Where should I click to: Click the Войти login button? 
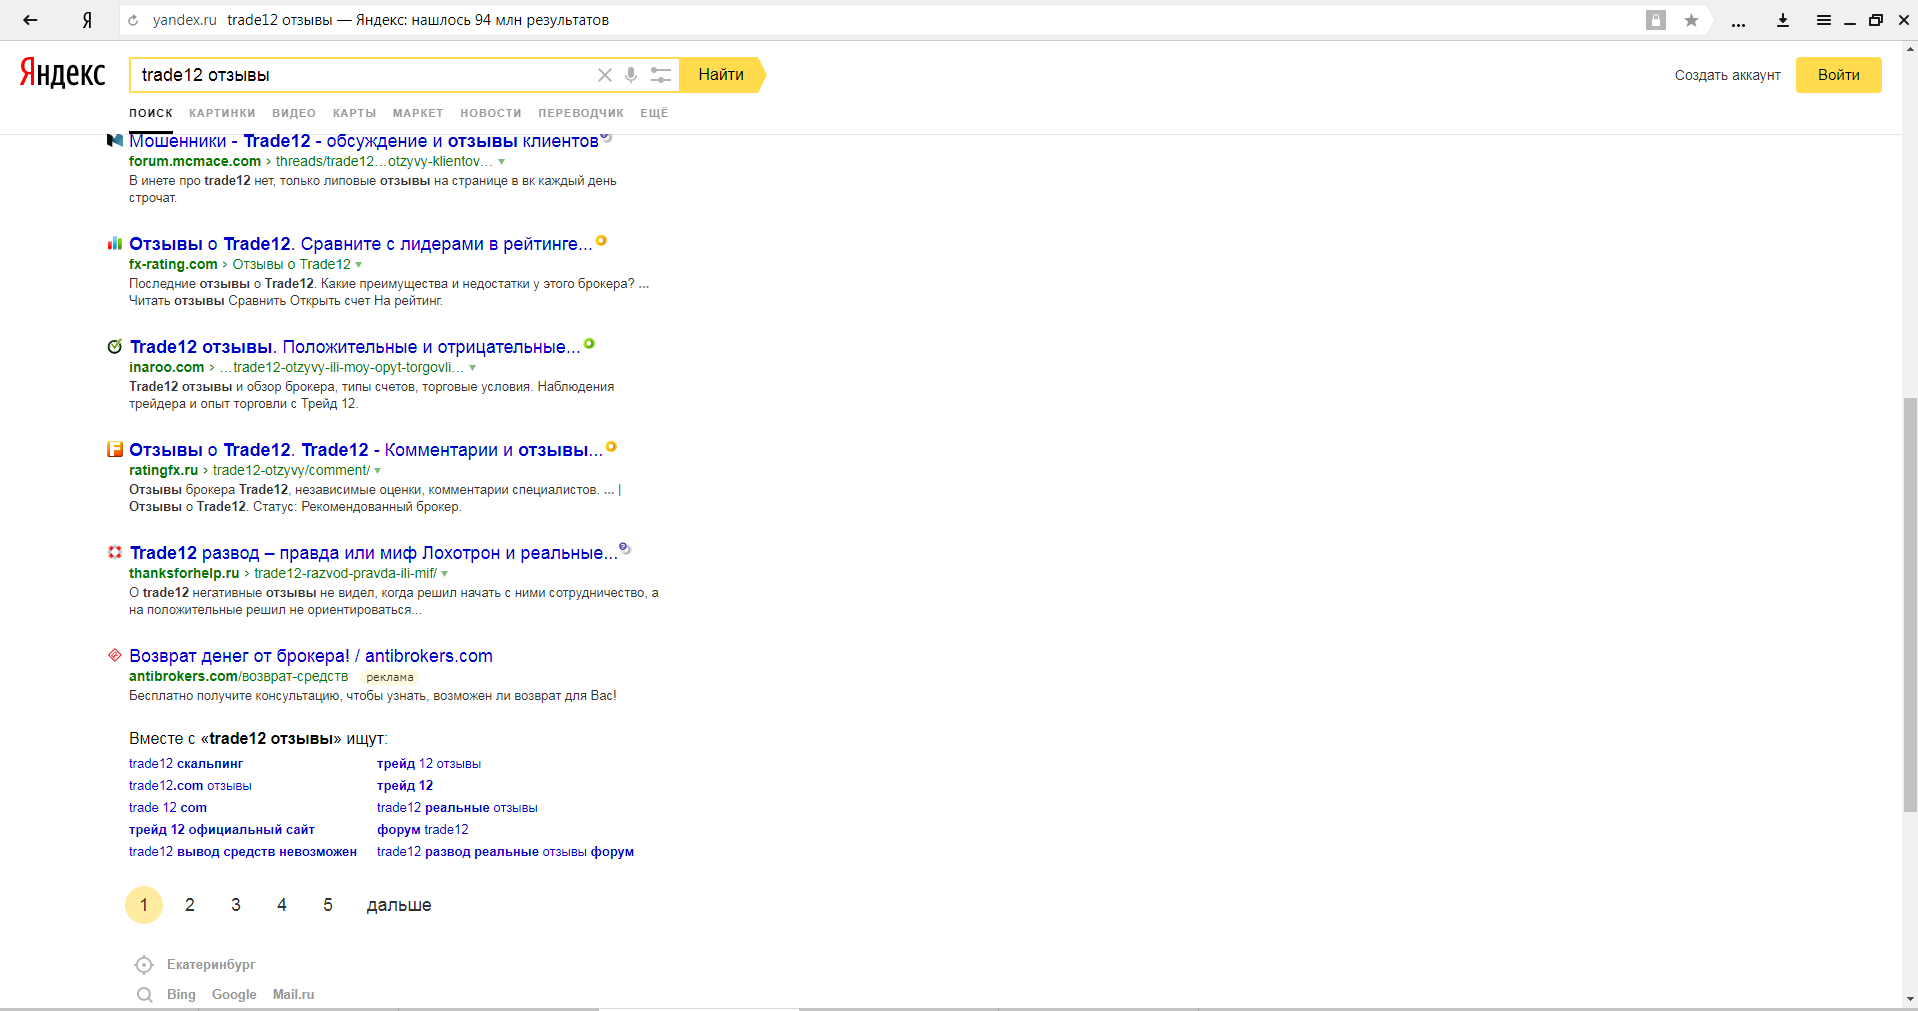(1839, 75)
